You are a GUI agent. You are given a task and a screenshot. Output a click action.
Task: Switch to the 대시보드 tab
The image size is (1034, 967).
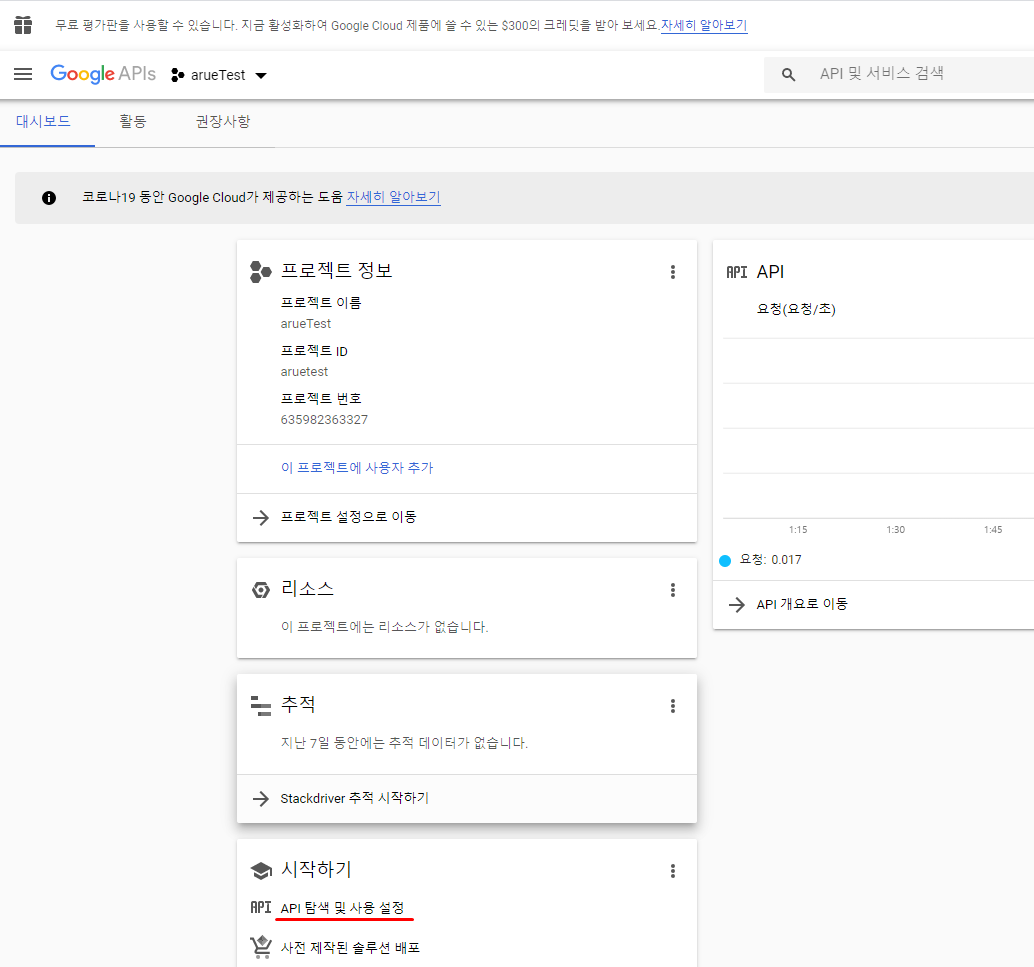pos(44,121)
